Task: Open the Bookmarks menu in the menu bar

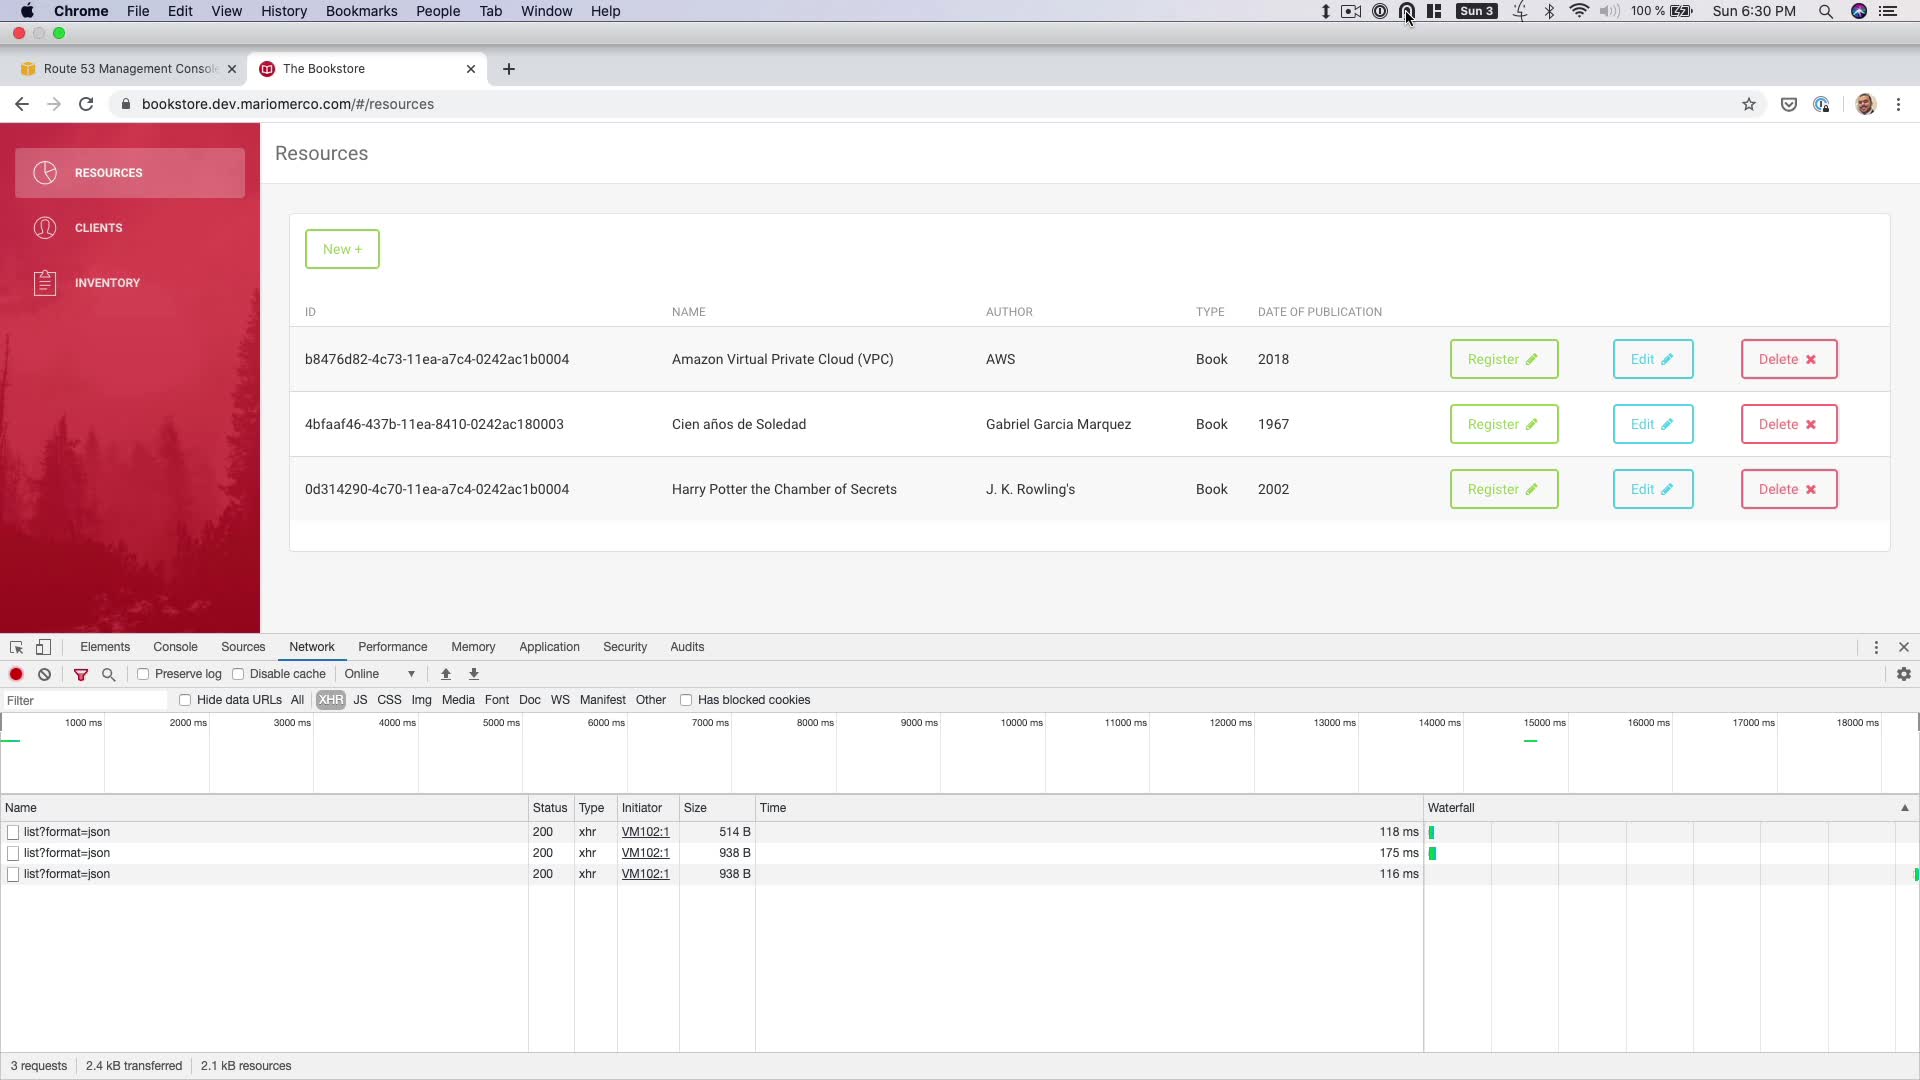Action: 361,11
